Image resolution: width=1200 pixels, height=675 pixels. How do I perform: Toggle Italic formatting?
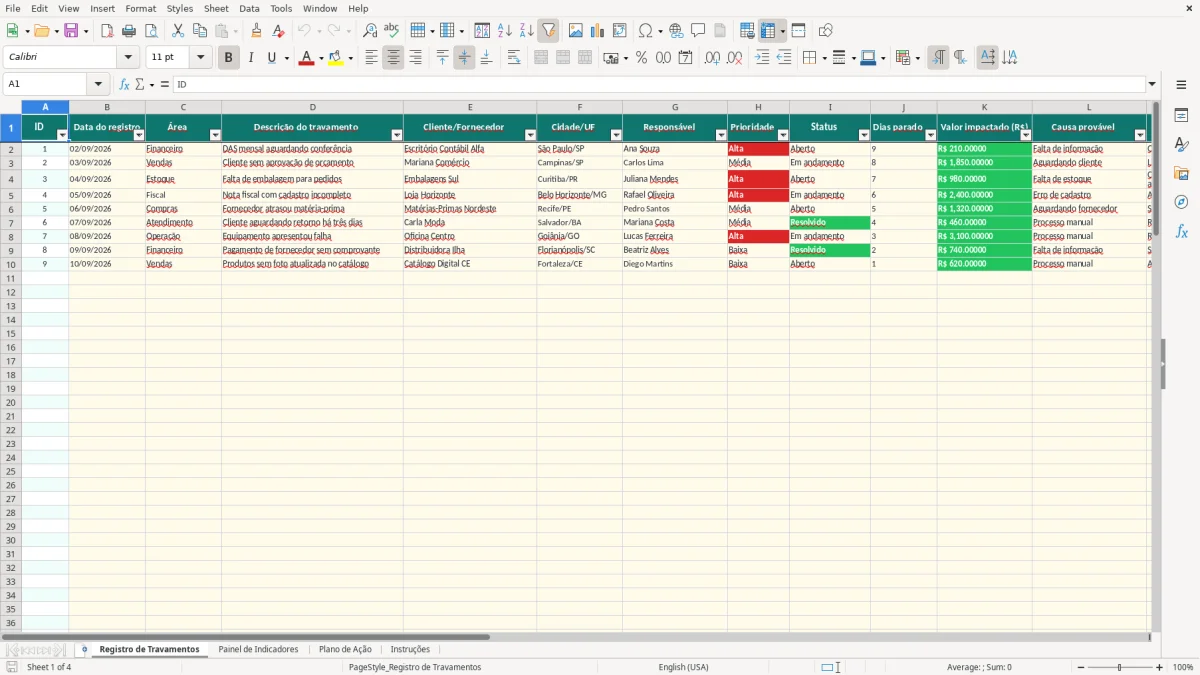[250, 58]
